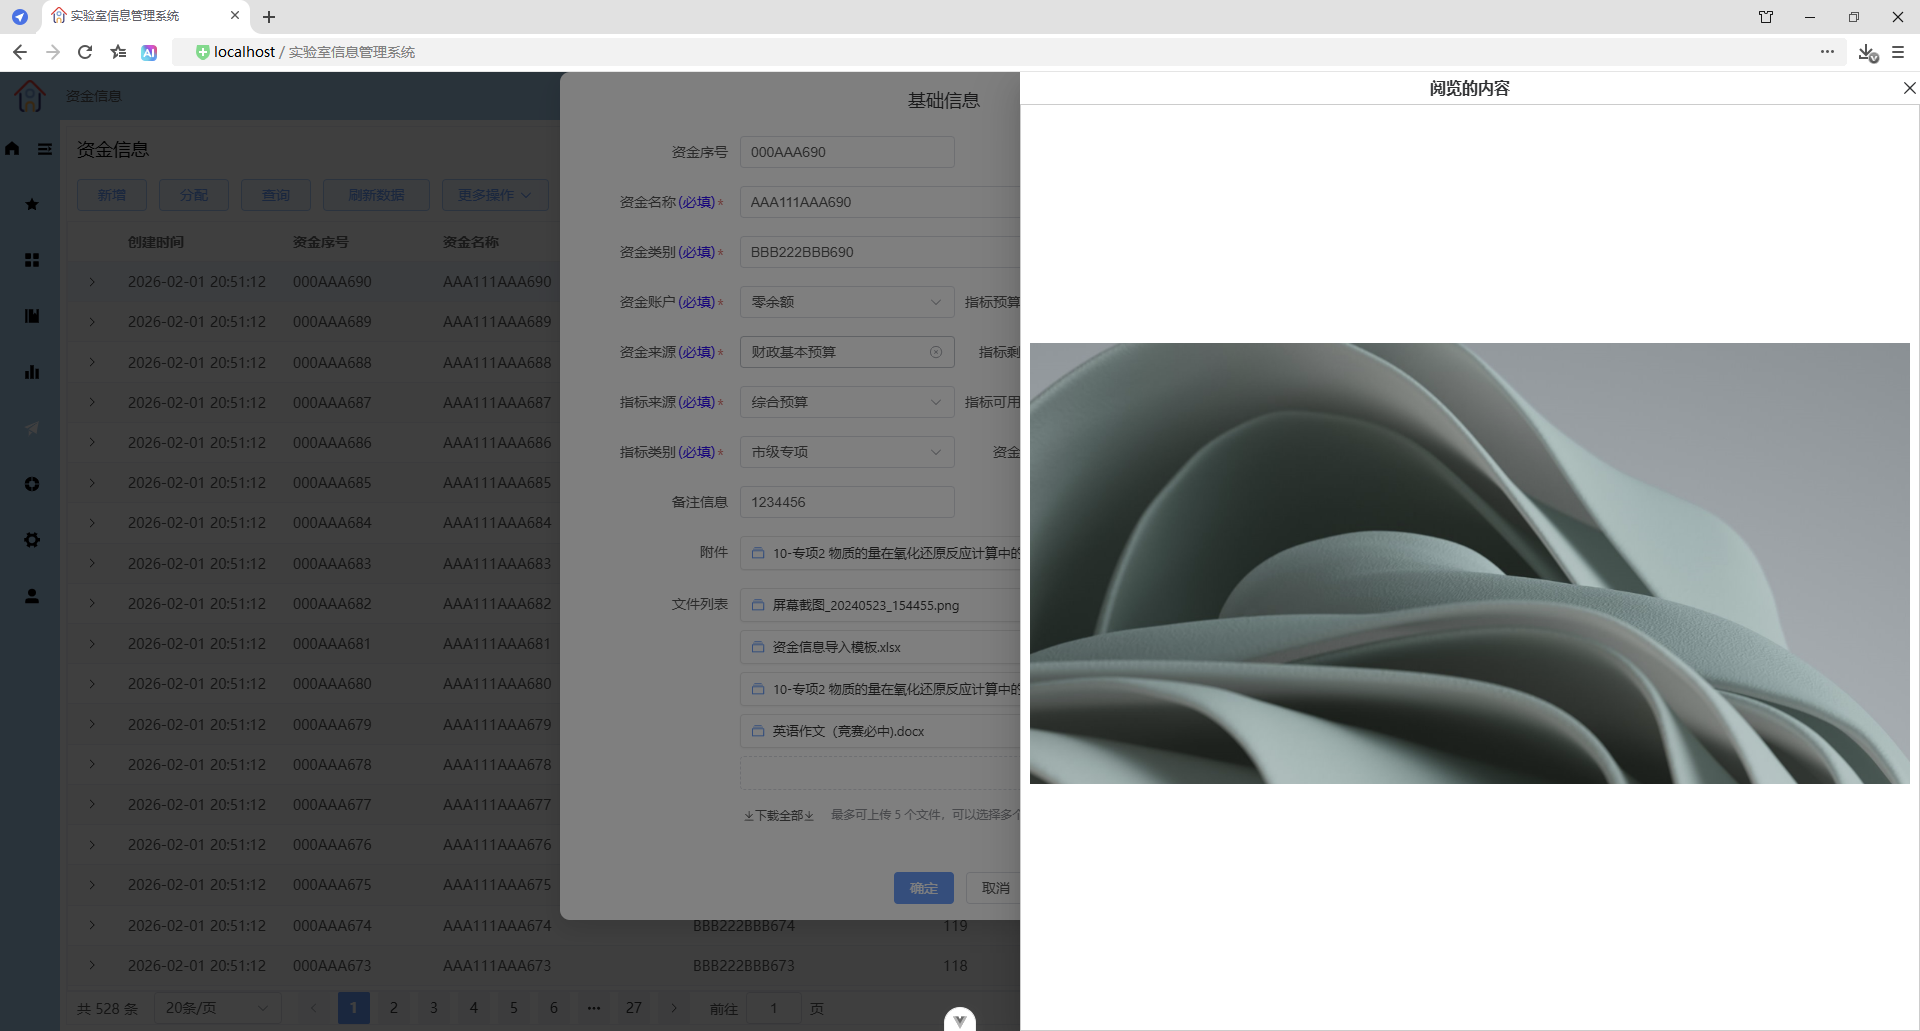
Task: Go to page 27 in pagination
Action: [x=634, y=1008]
